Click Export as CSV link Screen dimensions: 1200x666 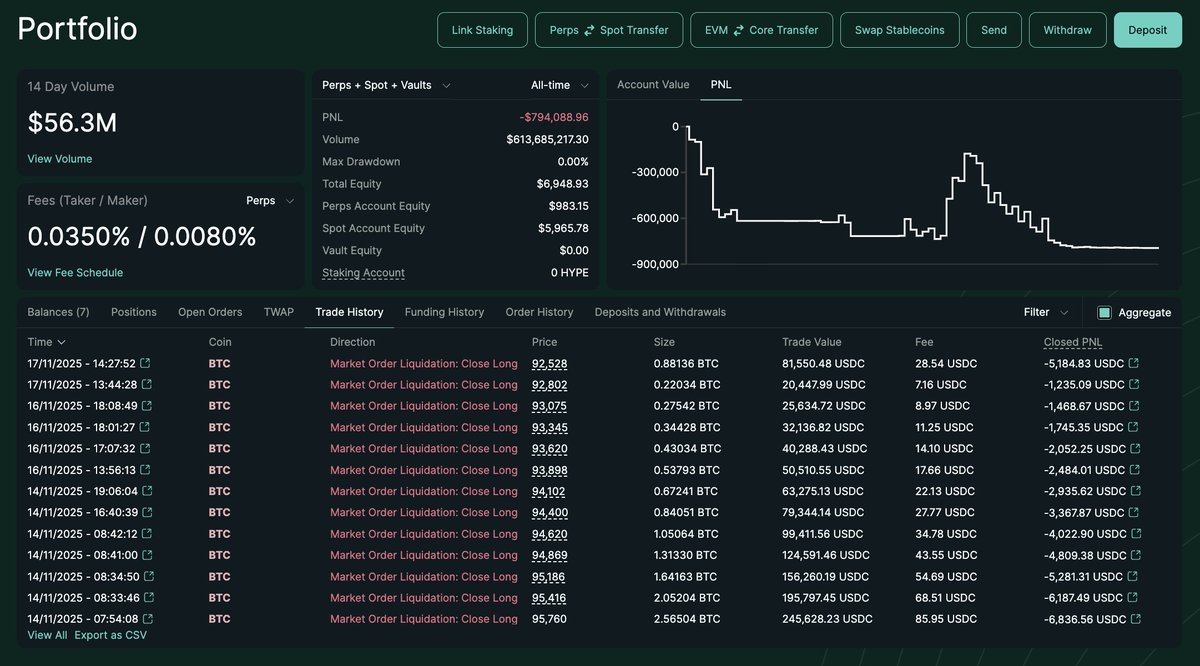[110, 635]
